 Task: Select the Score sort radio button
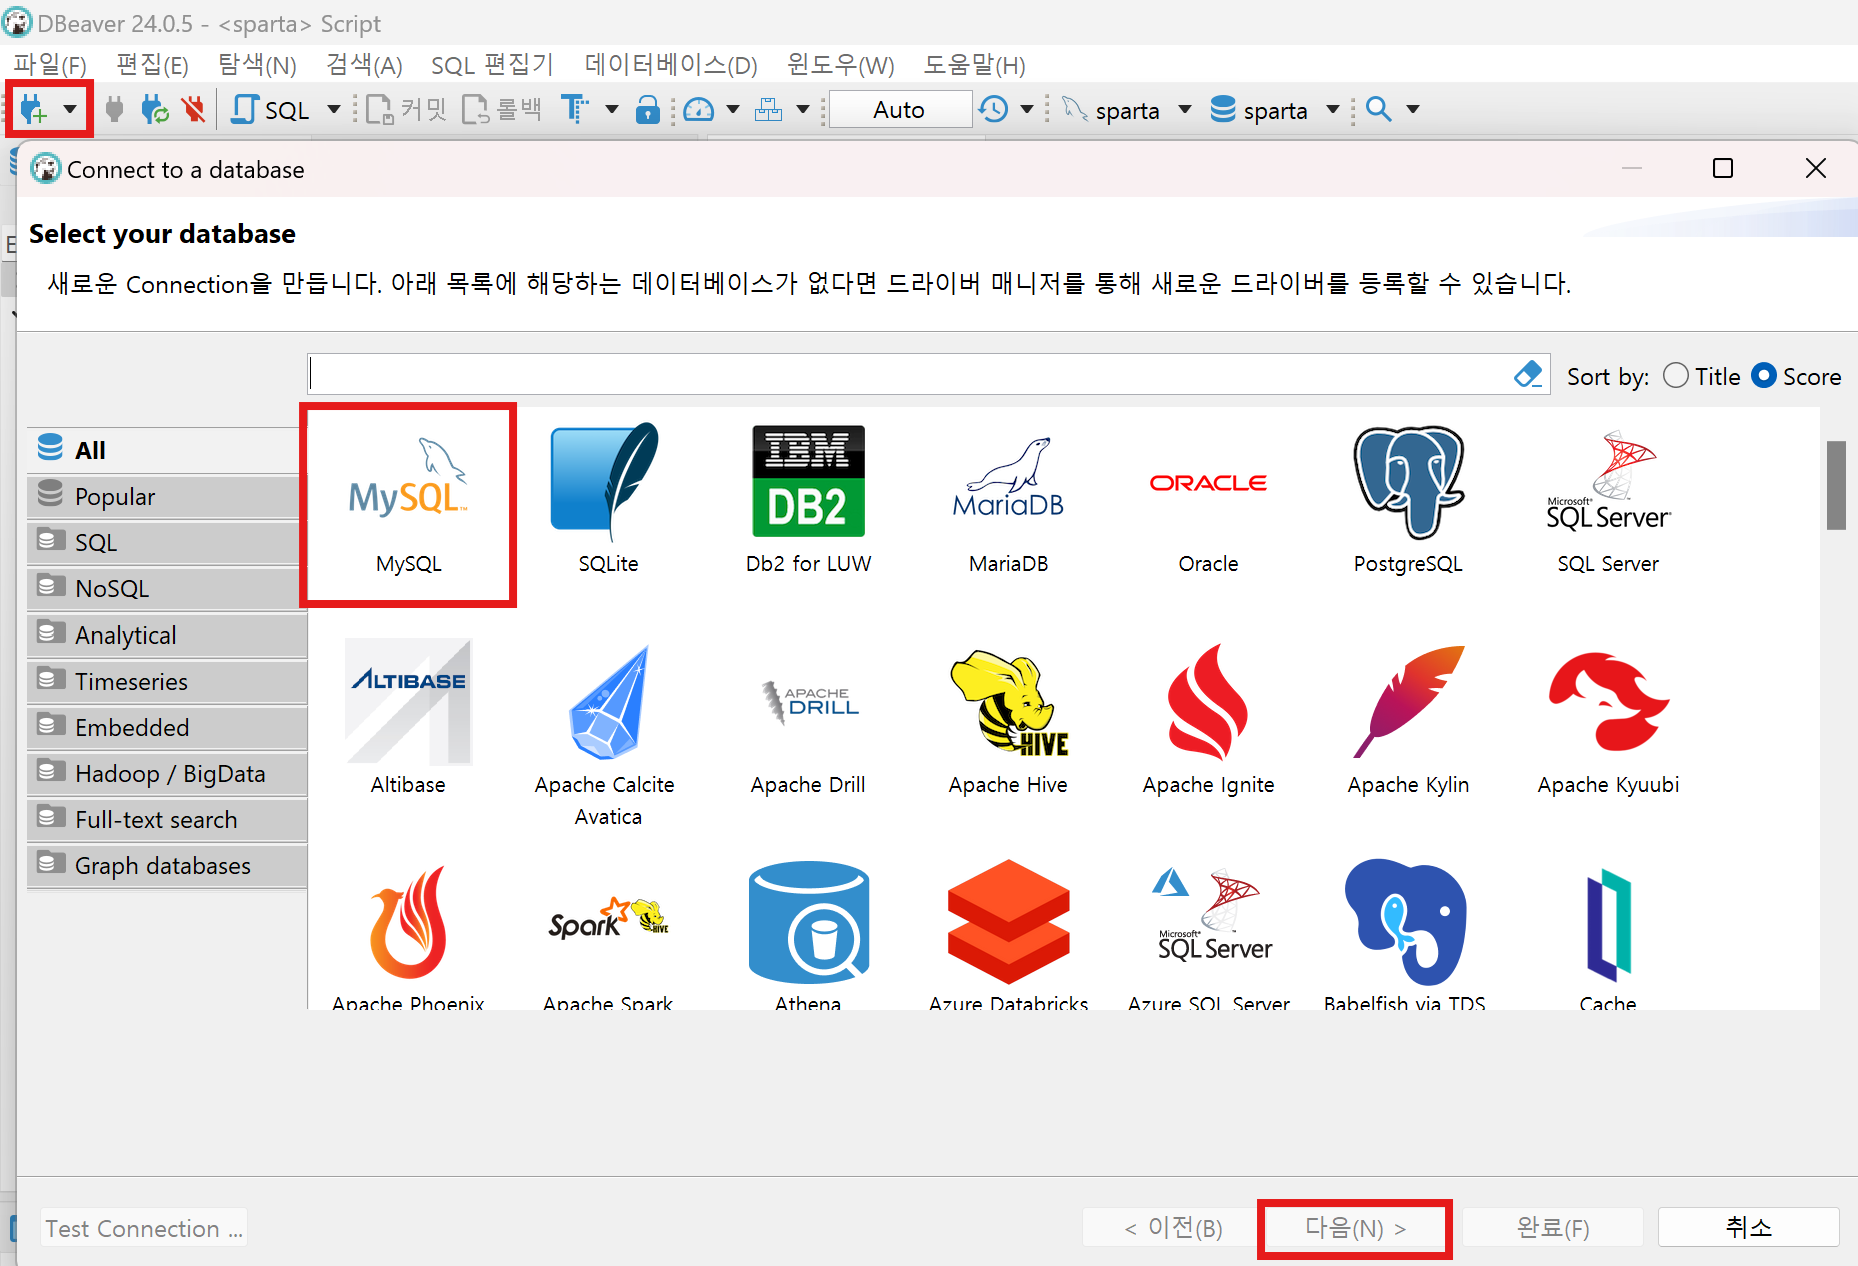1764,376
